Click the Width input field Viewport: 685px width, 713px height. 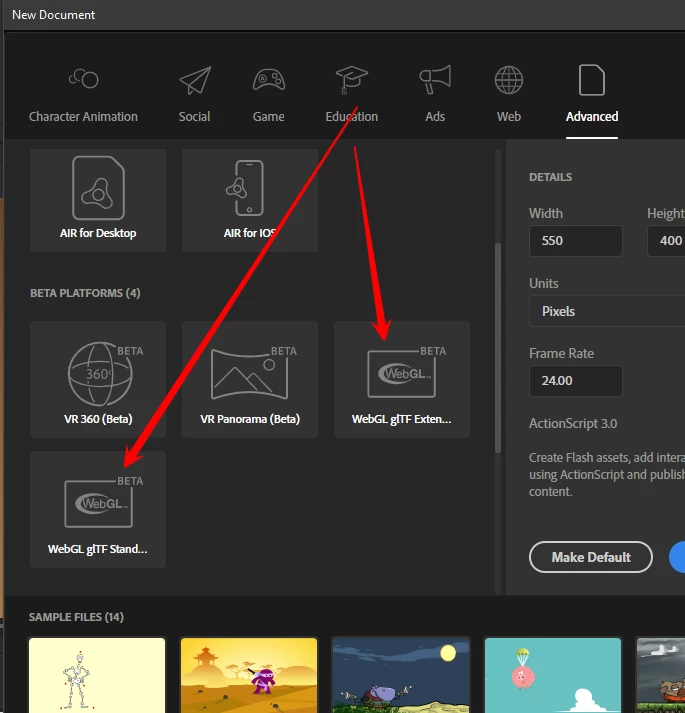576,241
